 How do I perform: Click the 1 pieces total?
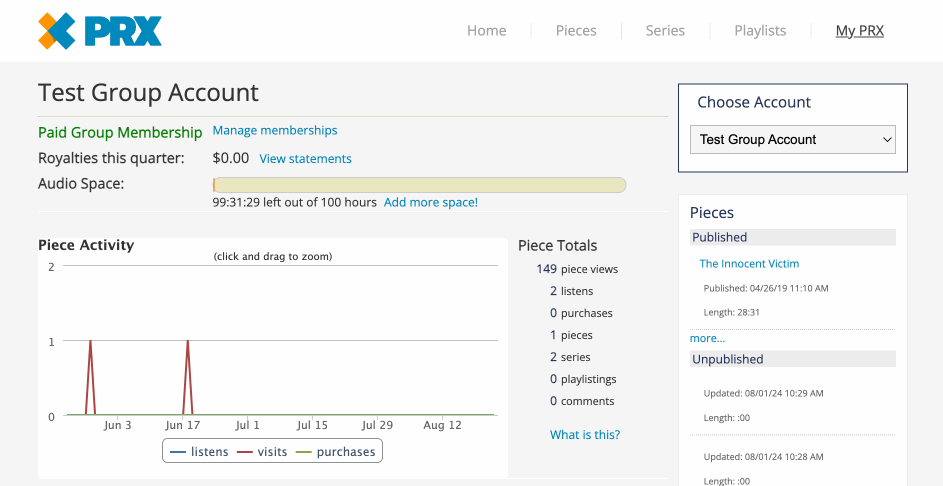point(571,335)
